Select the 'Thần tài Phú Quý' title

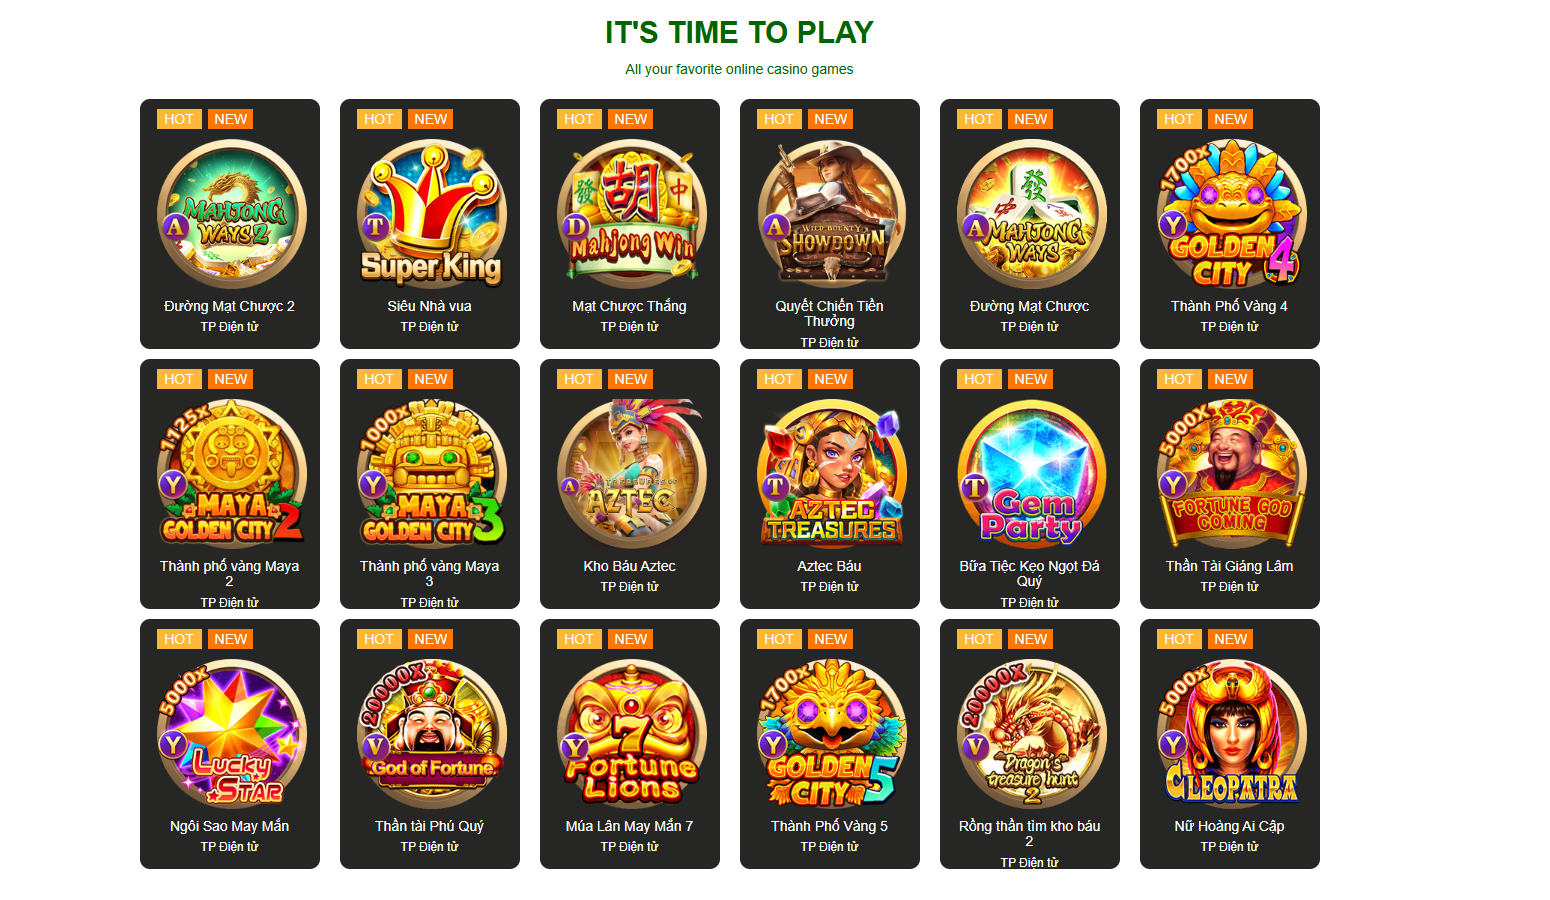[x=430, y=826]
